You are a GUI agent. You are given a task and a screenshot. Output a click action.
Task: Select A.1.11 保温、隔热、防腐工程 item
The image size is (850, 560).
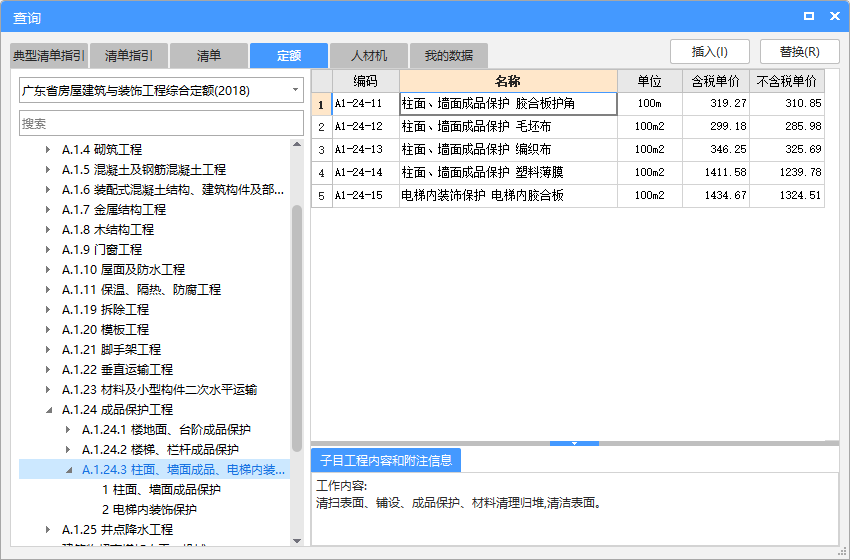click(x=141, y=289)
